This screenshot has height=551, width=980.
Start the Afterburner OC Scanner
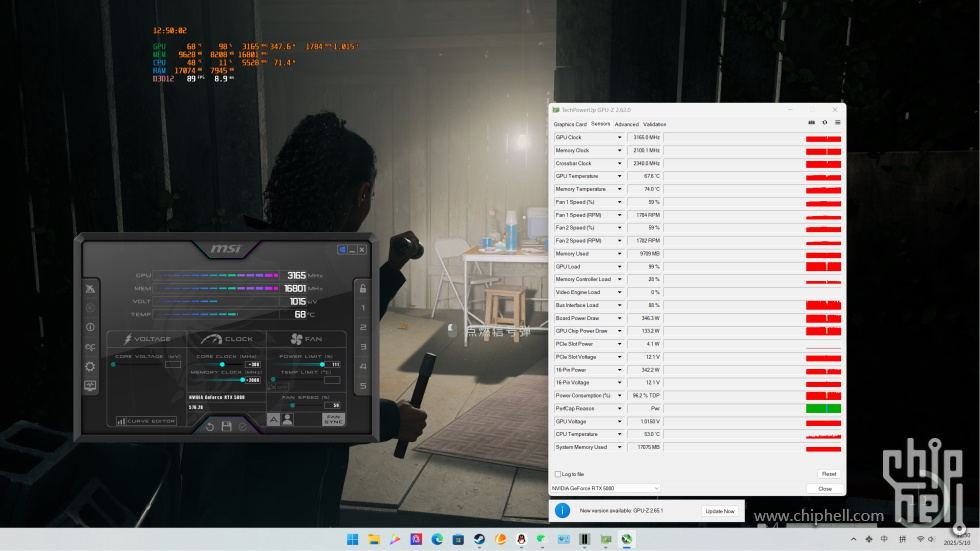[91, 347]
